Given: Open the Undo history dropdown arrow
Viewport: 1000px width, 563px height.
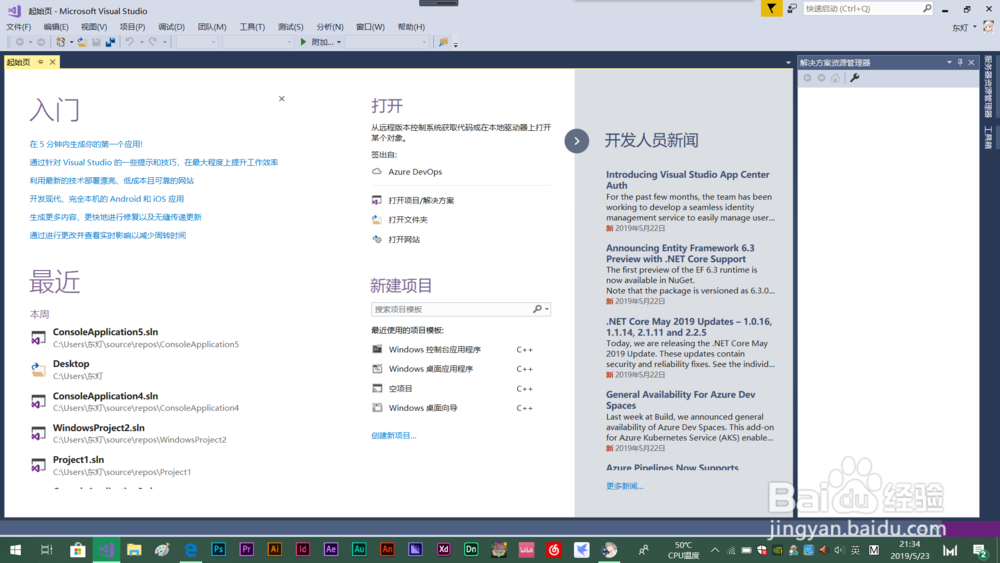Looking at the screenshot, I should tap(142, 42).
